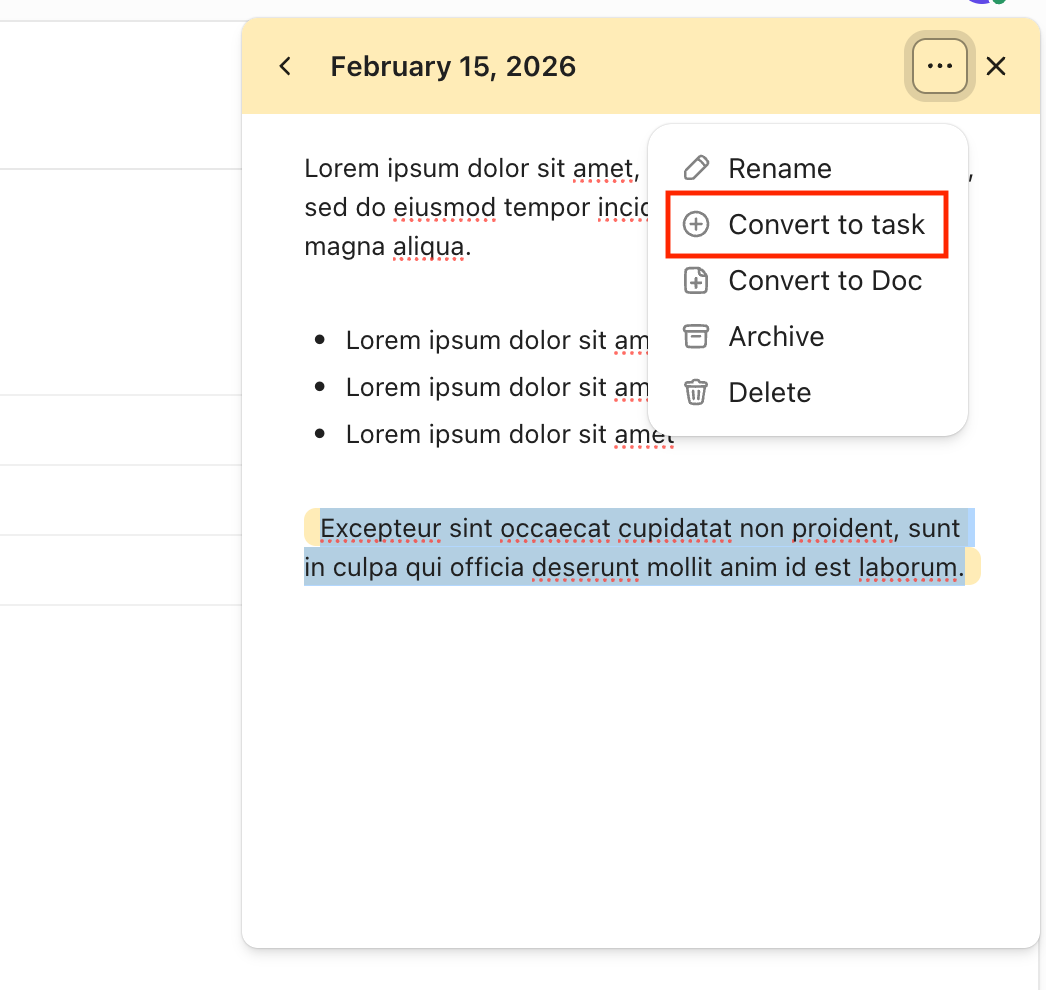This screenshot has width=1046, height=990.
Task: Open the three-dot options menu
Action: tap(938, 66)
